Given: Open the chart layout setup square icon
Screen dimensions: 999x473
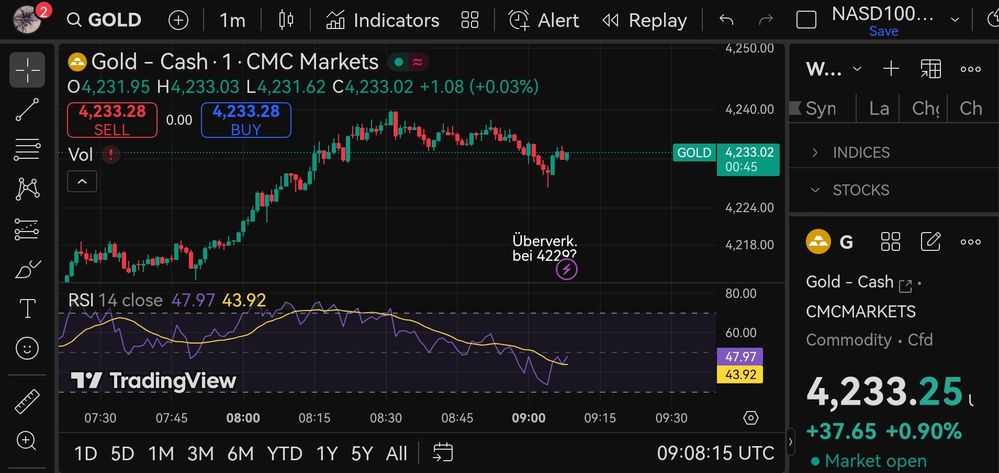Looking at the screenshot, I should 807,20.
